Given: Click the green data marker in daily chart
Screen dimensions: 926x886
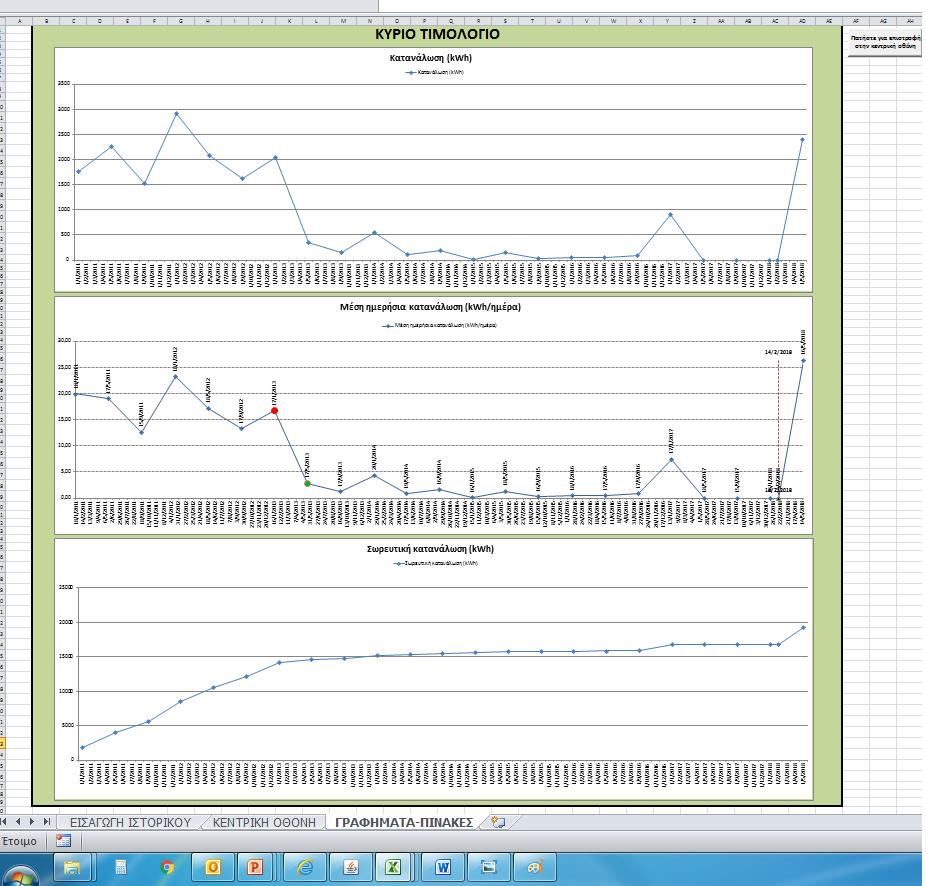Looking at the screenshot, I should coord(307,484).
